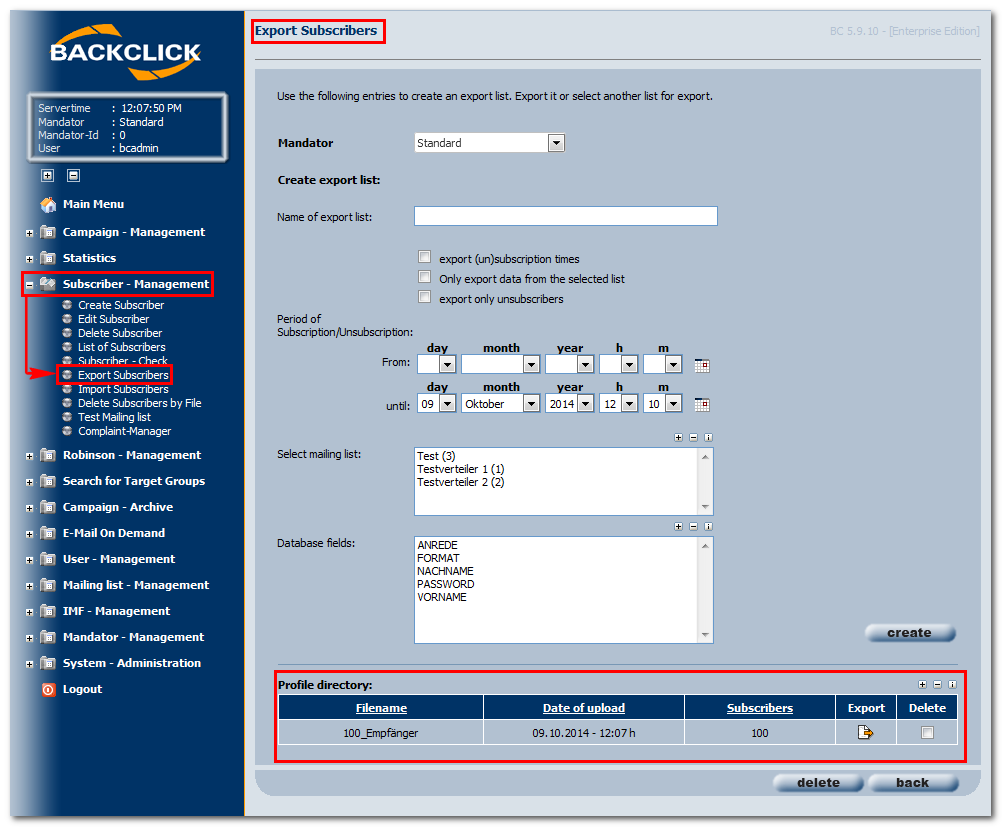The image size is (1002, 827).
Task: Click collapse-all minus icon below Servertime box
Action: point(73,175)
